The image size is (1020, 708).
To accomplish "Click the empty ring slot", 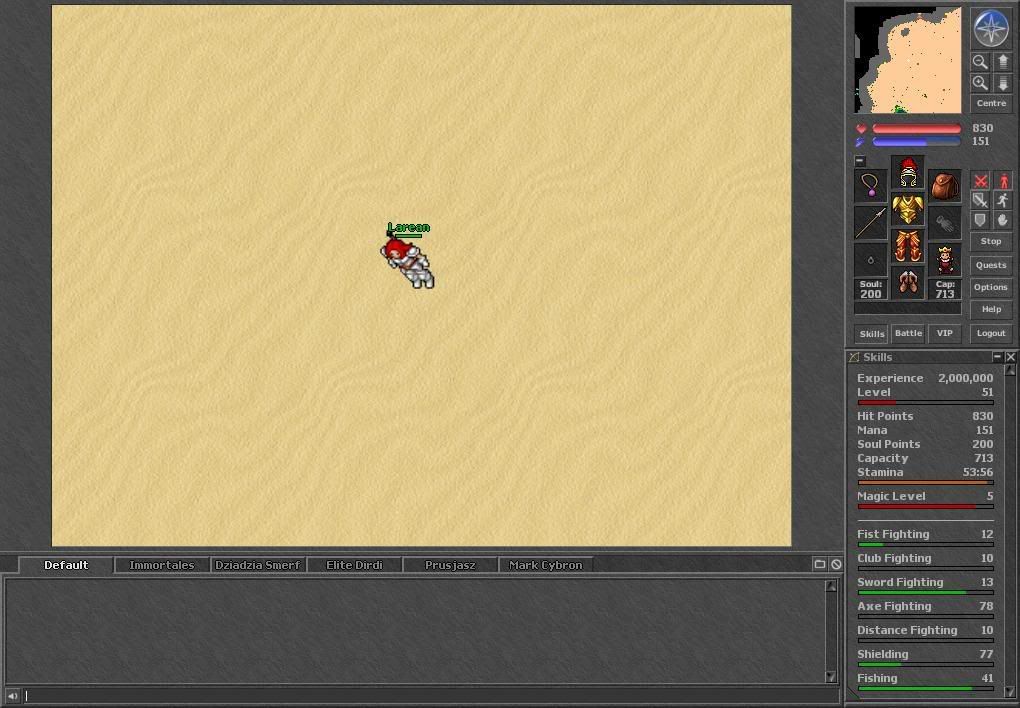I will tap(870, 260).
